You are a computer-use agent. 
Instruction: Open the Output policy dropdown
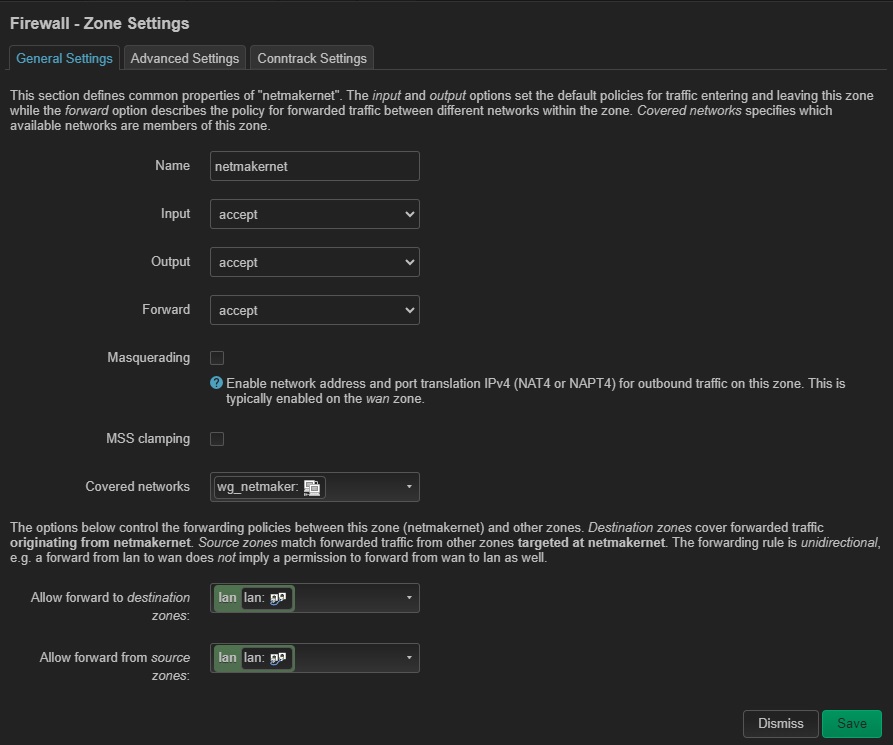point(314,262)
